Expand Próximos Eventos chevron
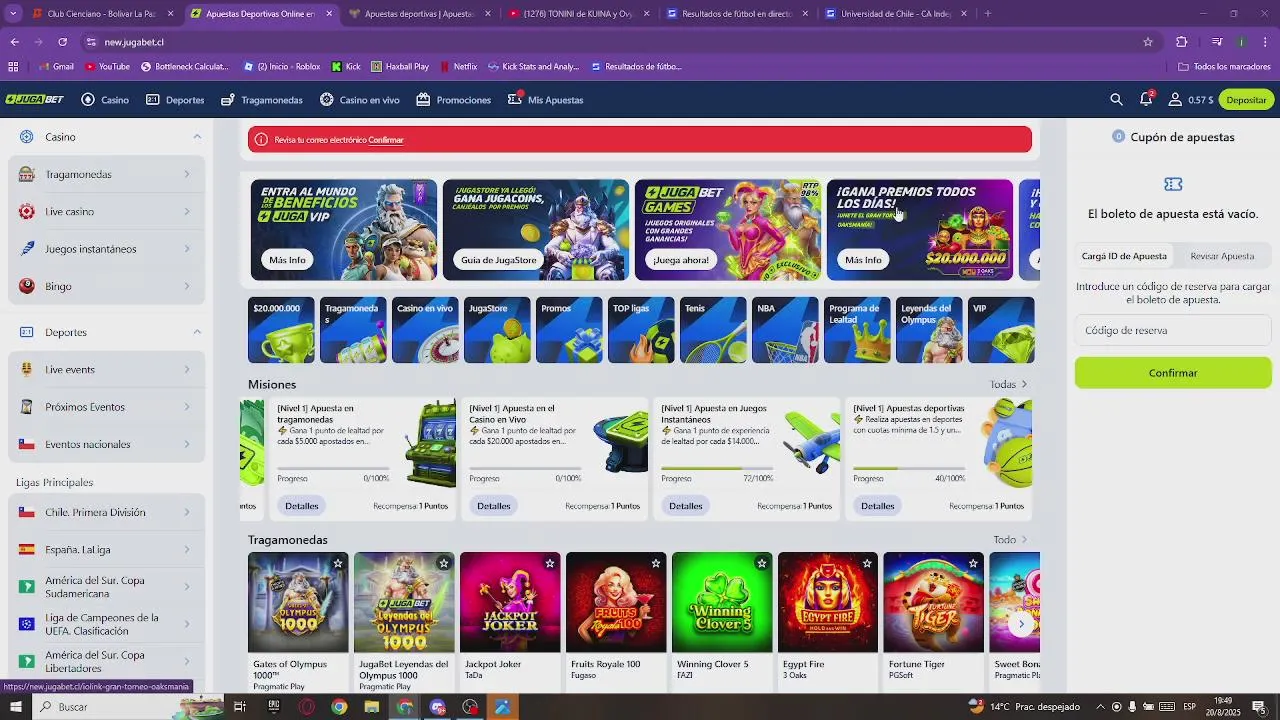This screenshot has width=1280, height=720. [x=187, y=407]
